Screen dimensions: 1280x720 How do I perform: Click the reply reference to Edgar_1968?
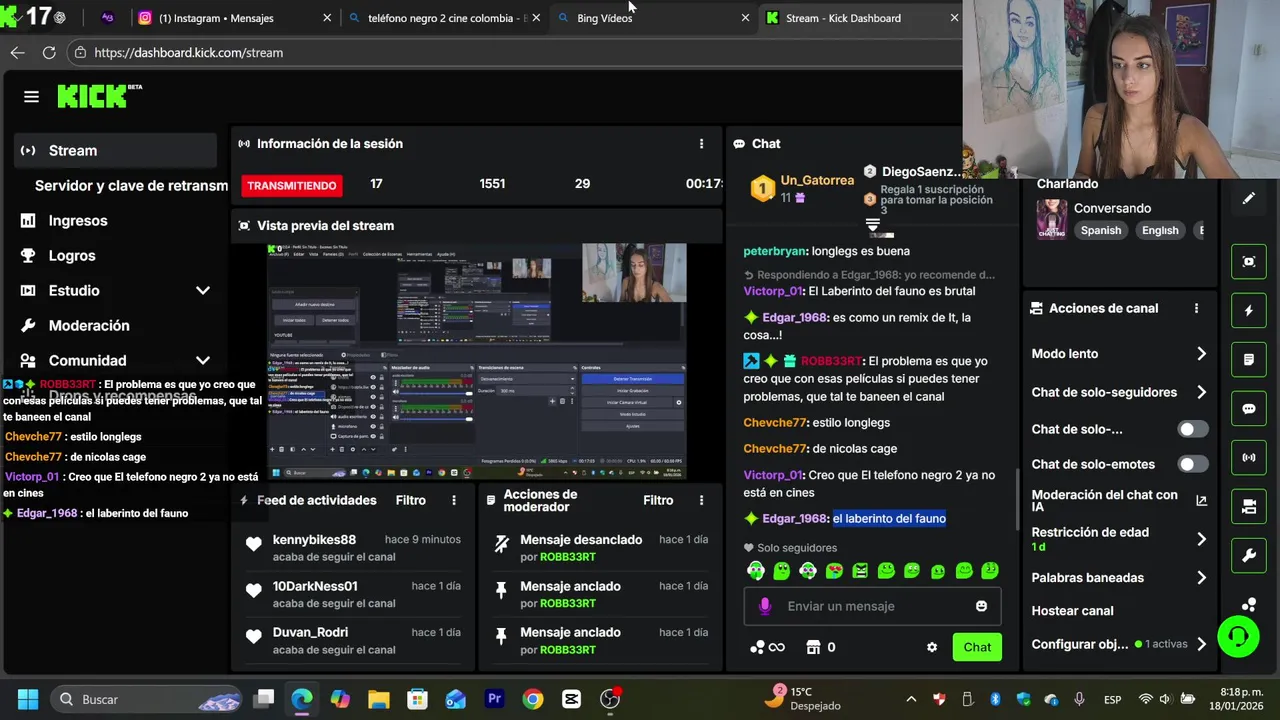coord(869,275)
